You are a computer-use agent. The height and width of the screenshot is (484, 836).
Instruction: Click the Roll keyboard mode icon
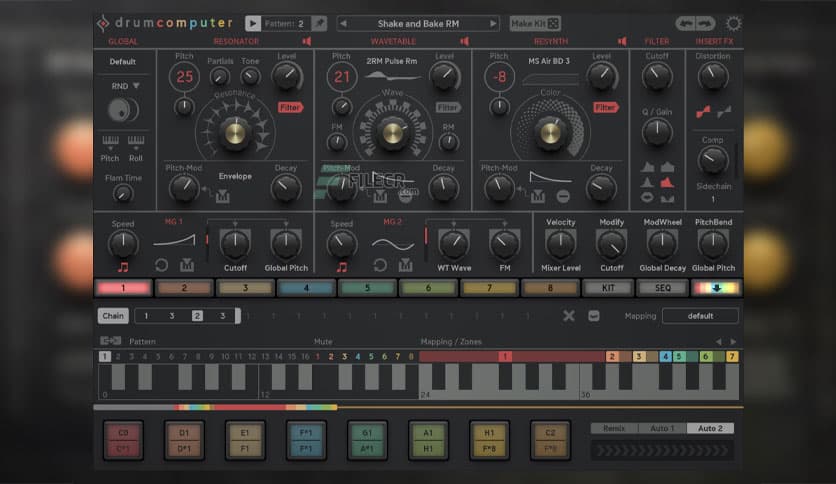click(x=136, y=141)
